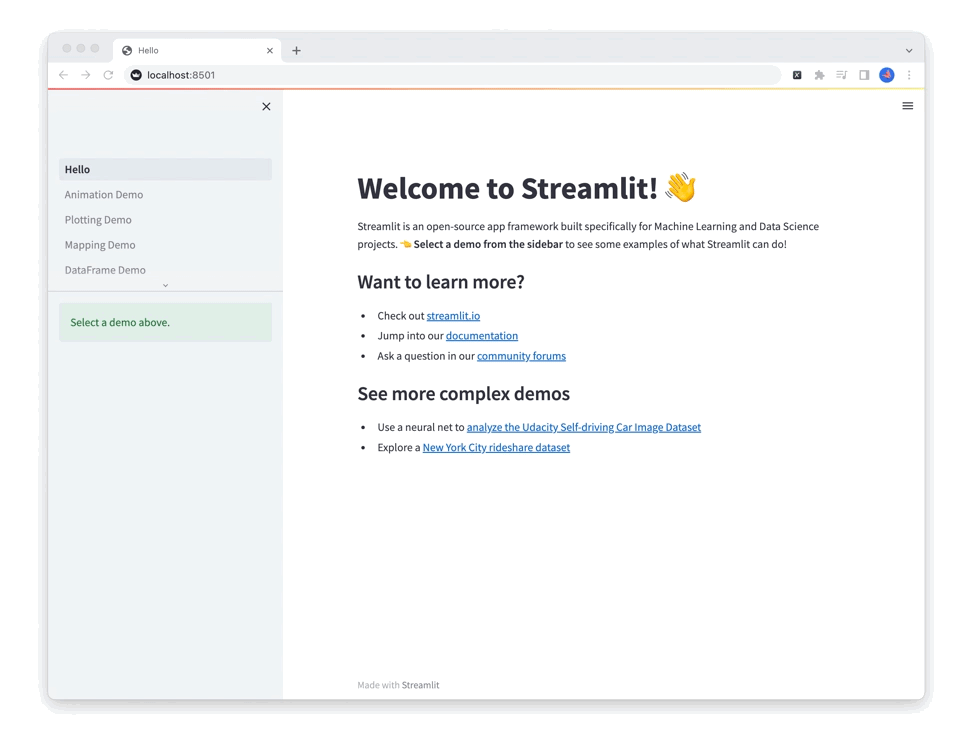Select Plotting Demo from the demo list
Image resolution: width=960 pixels, height=742 pixels.
[97, 219]
